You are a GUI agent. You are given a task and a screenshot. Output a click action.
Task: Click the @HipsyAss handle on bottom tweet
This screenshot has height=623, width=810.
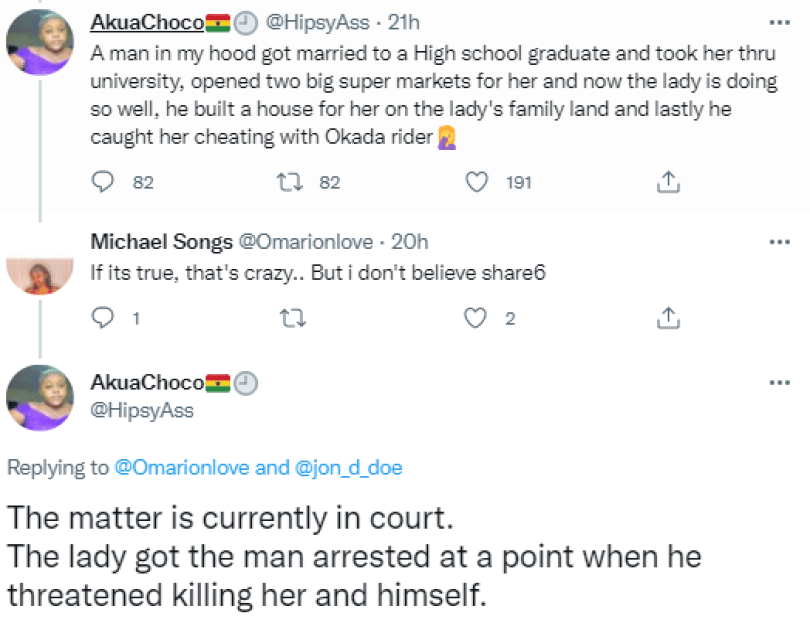[x=142, y=410]
